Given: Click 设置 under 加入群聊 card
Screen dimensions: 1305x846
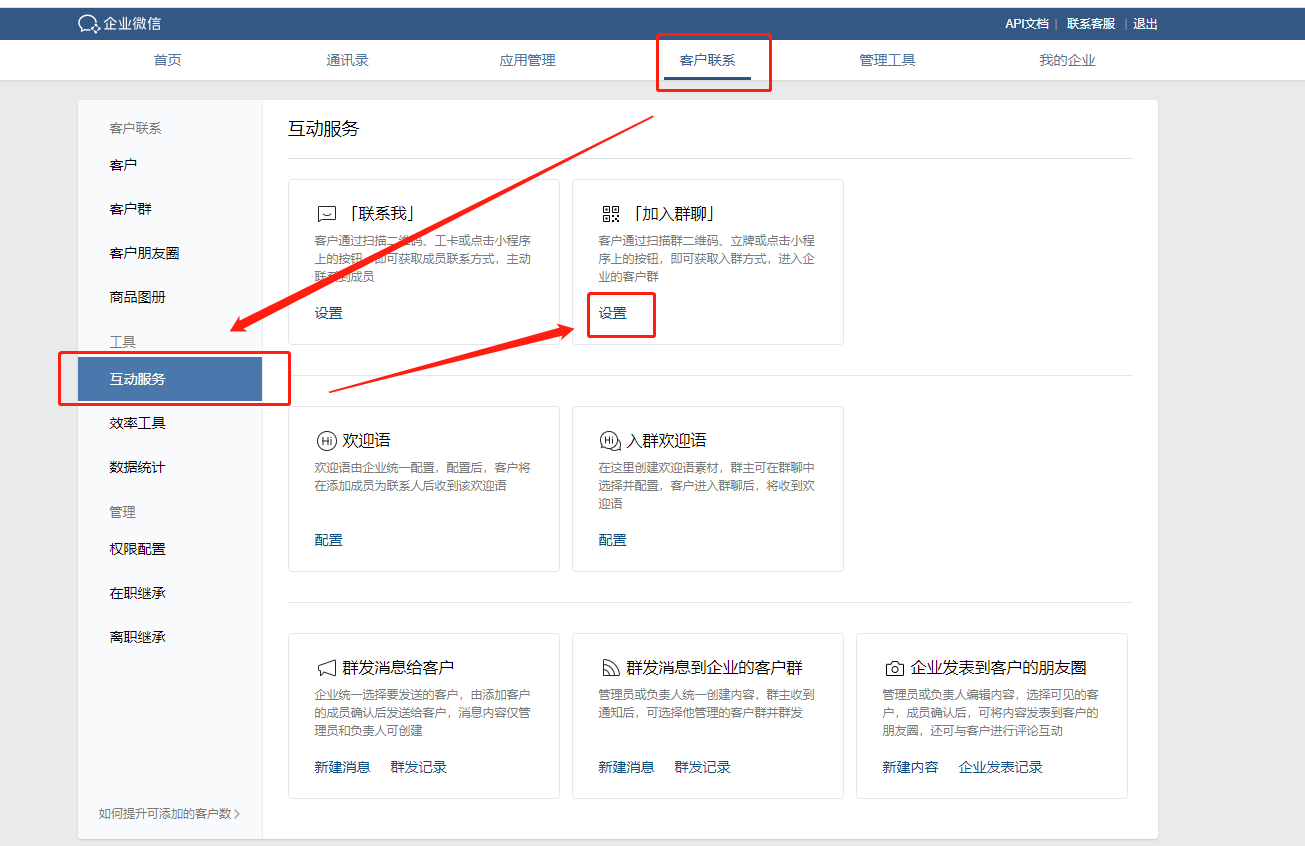Looking at the screenshot, I should (613, 313).
